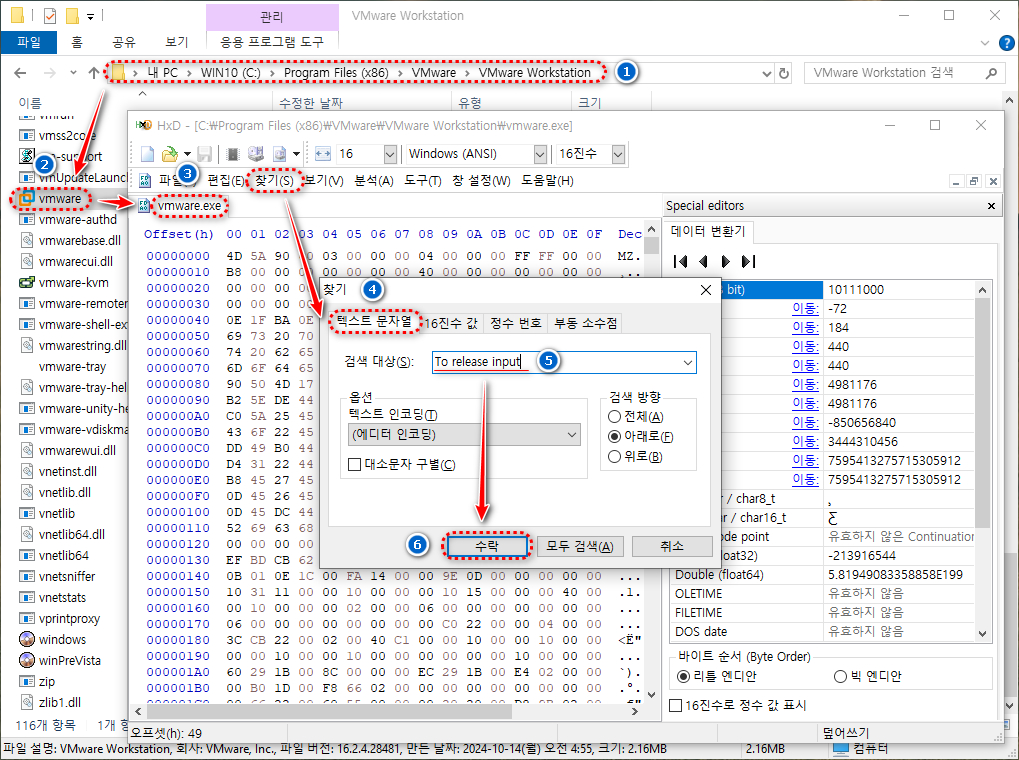The image size is (1019, 760).
Task: Open the Windows (ANSI) charset dropdown
Action: (x=540, y=154)
